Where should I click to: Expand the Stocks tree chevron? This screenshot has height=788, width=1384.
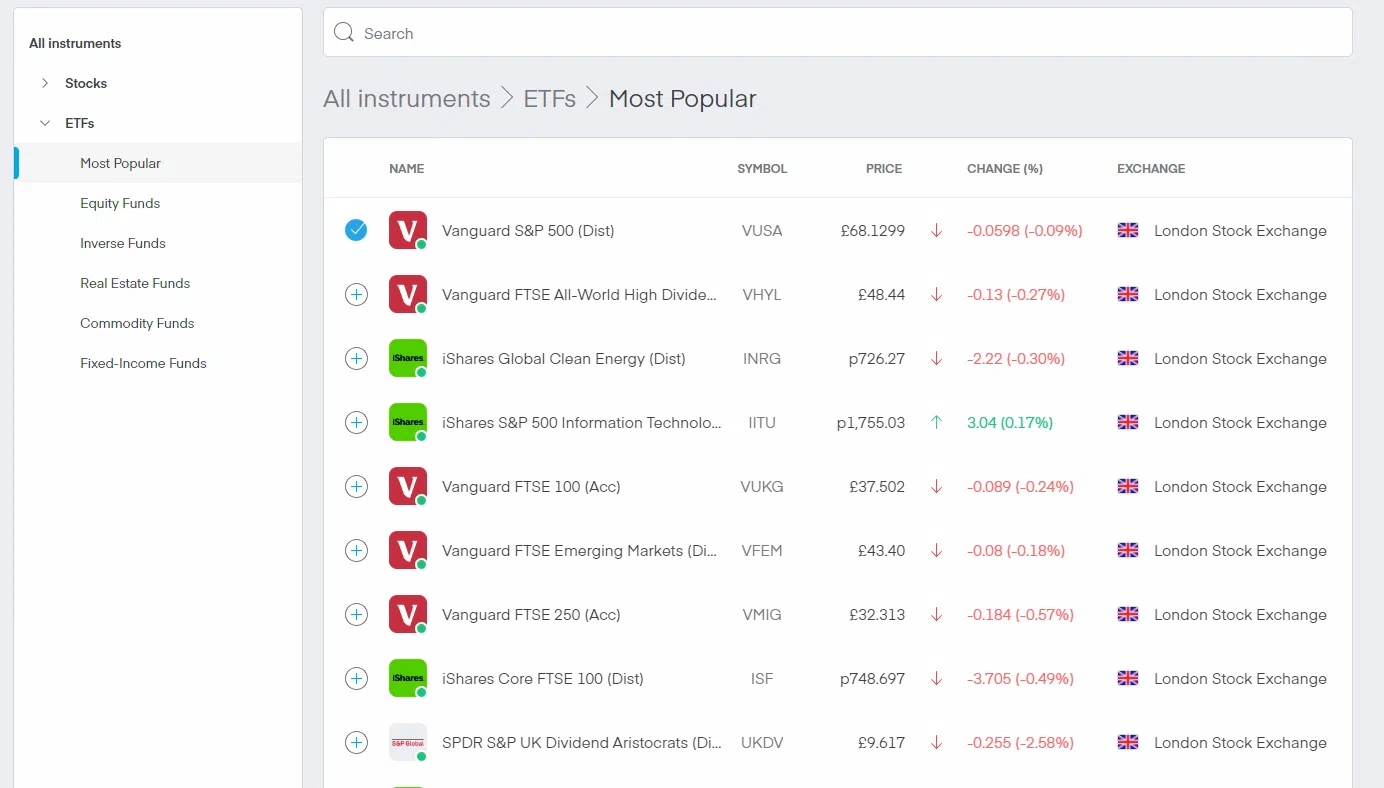pos(44,83)
